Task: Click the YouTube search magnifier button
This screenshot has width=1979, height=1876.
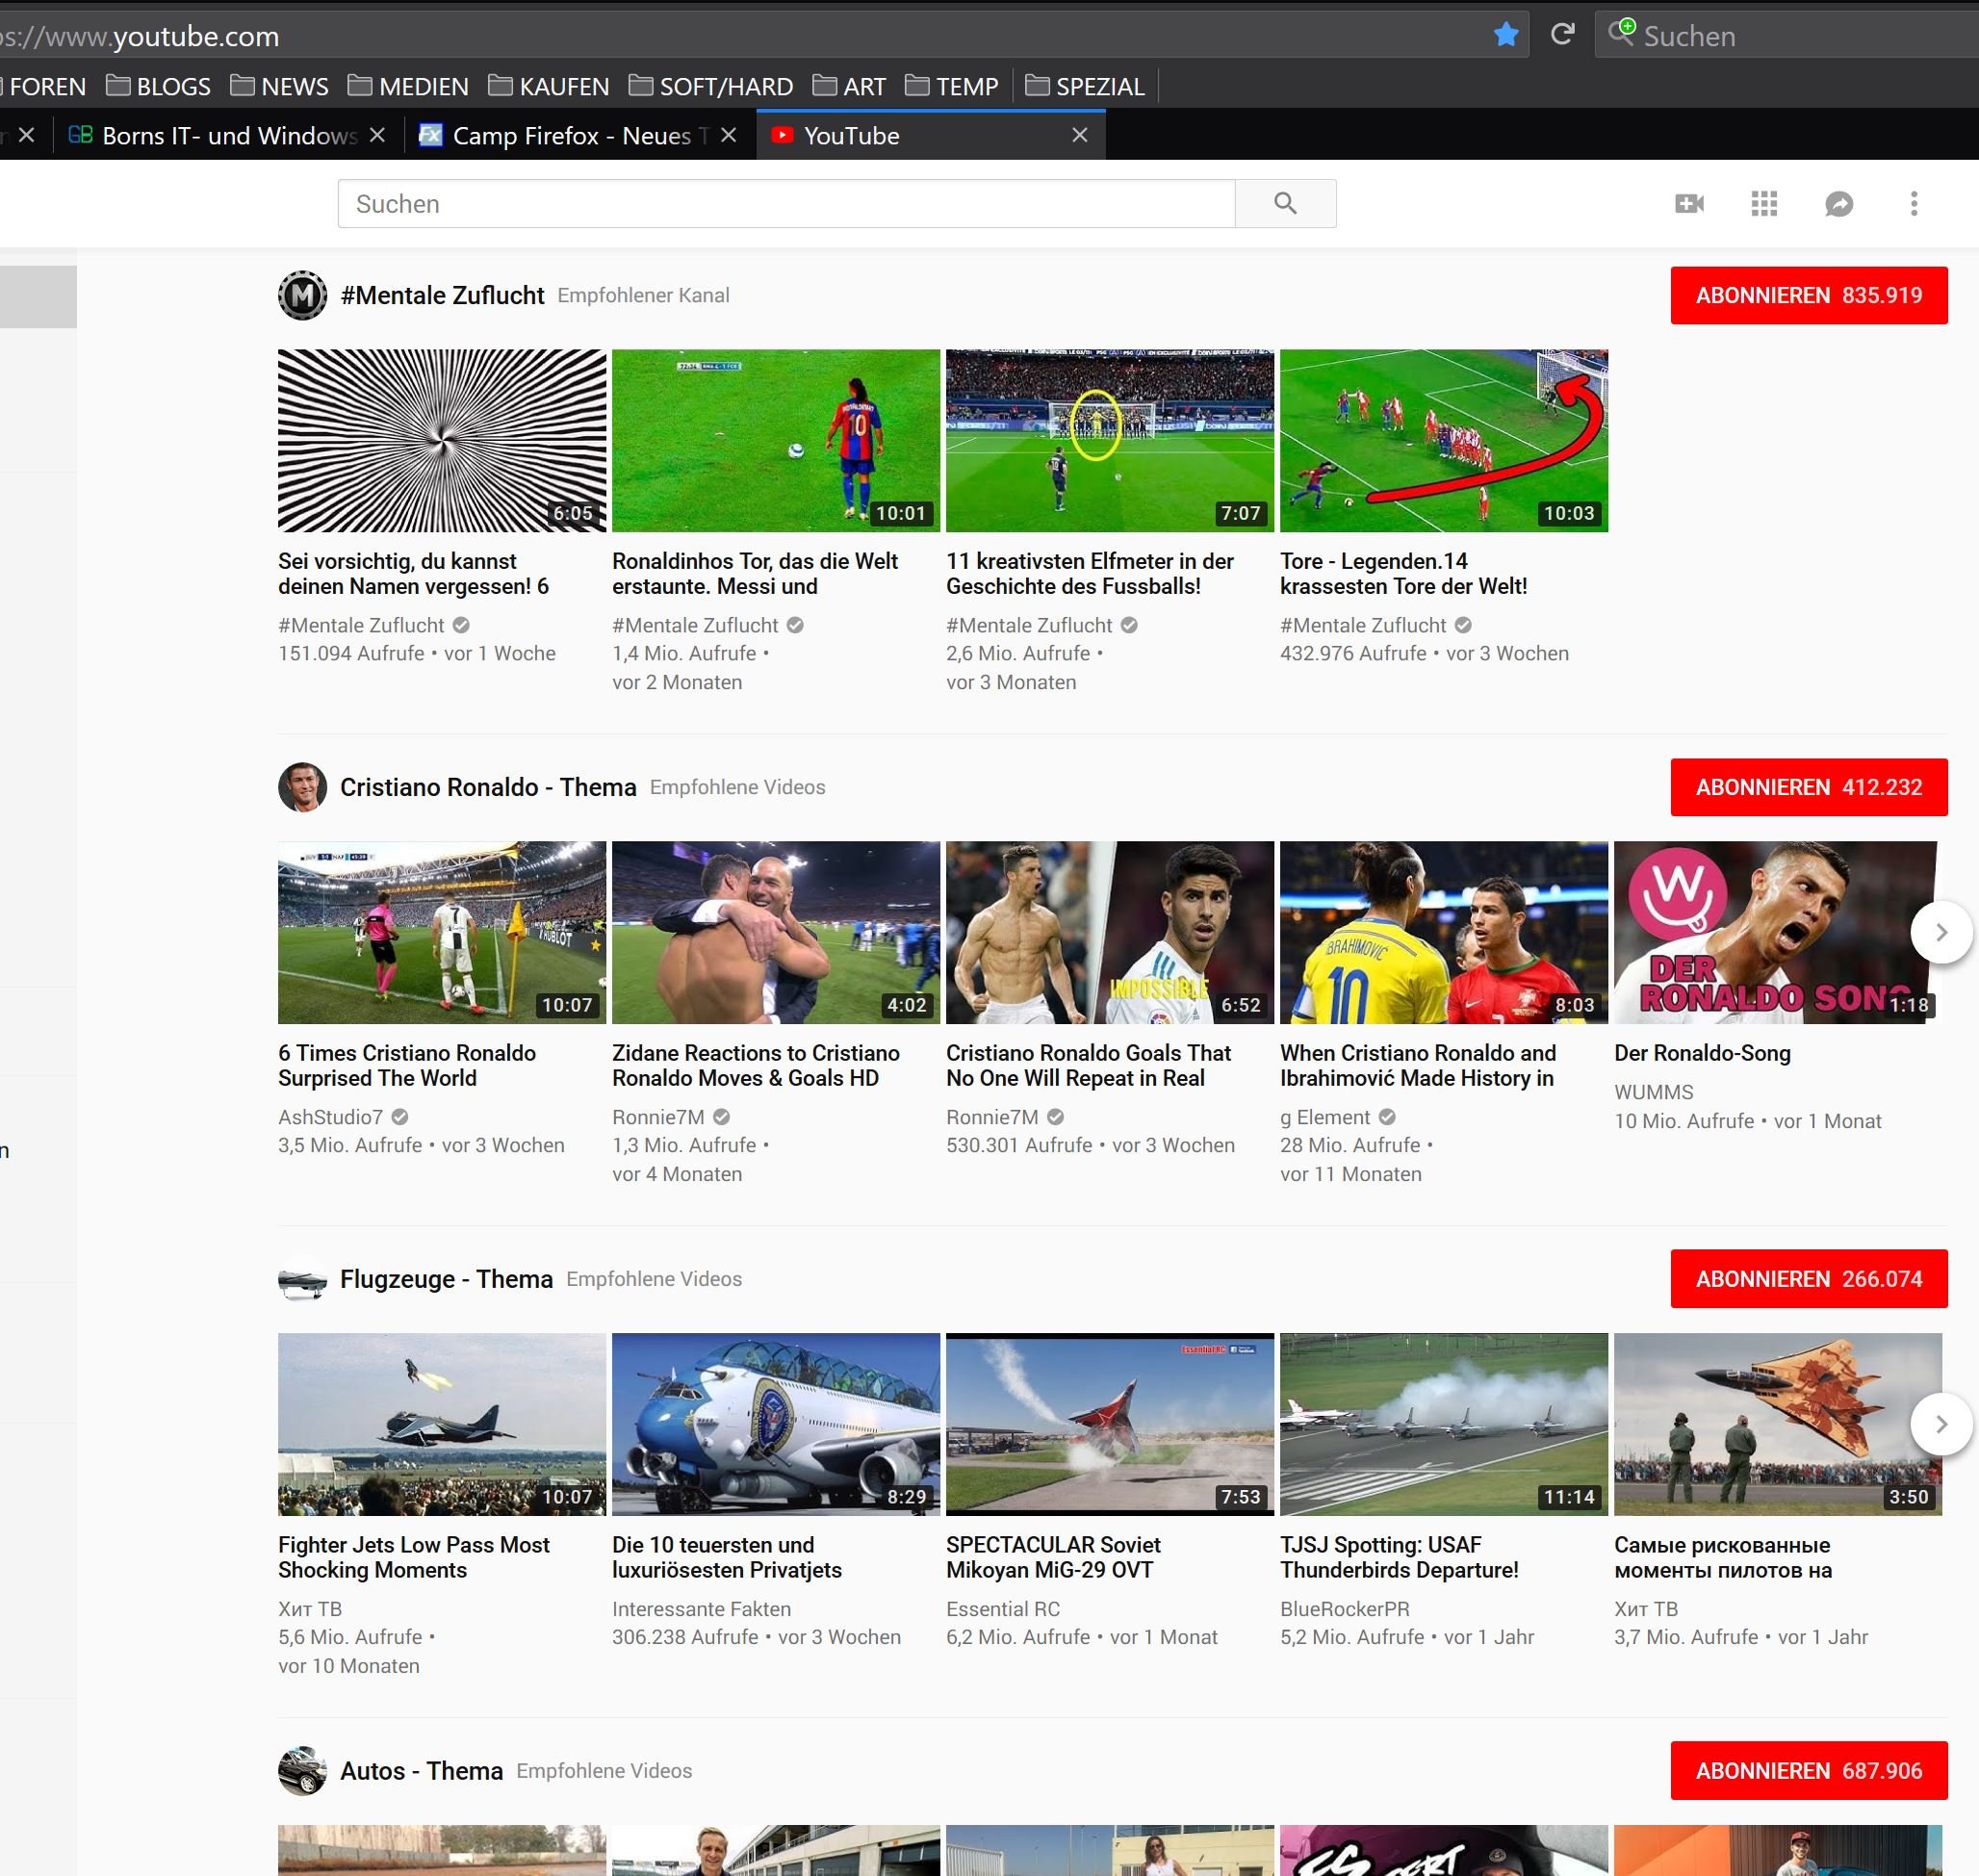Action: pyautogui.click(x=1285, y=204)
